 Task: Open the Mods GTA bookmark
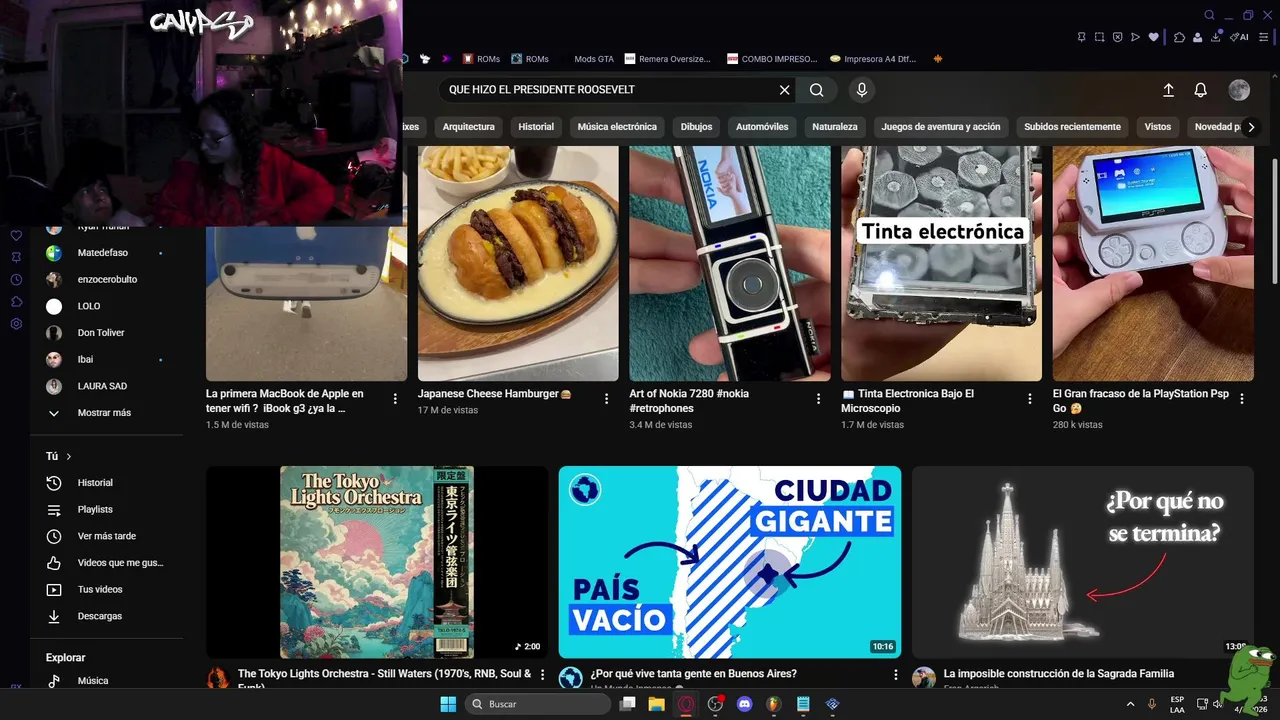593,59
